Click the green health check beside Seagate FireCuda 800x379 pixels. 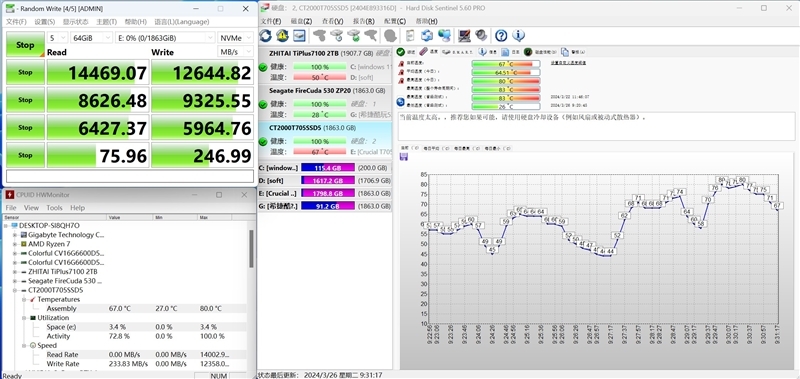click(x=263, y=104)
